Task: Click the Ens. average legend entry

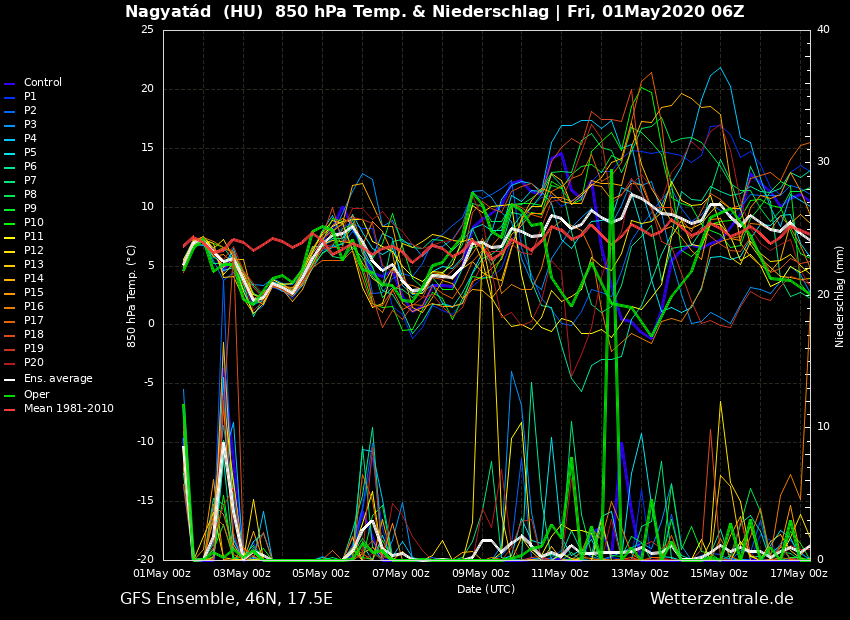Action: pos(57,379)
